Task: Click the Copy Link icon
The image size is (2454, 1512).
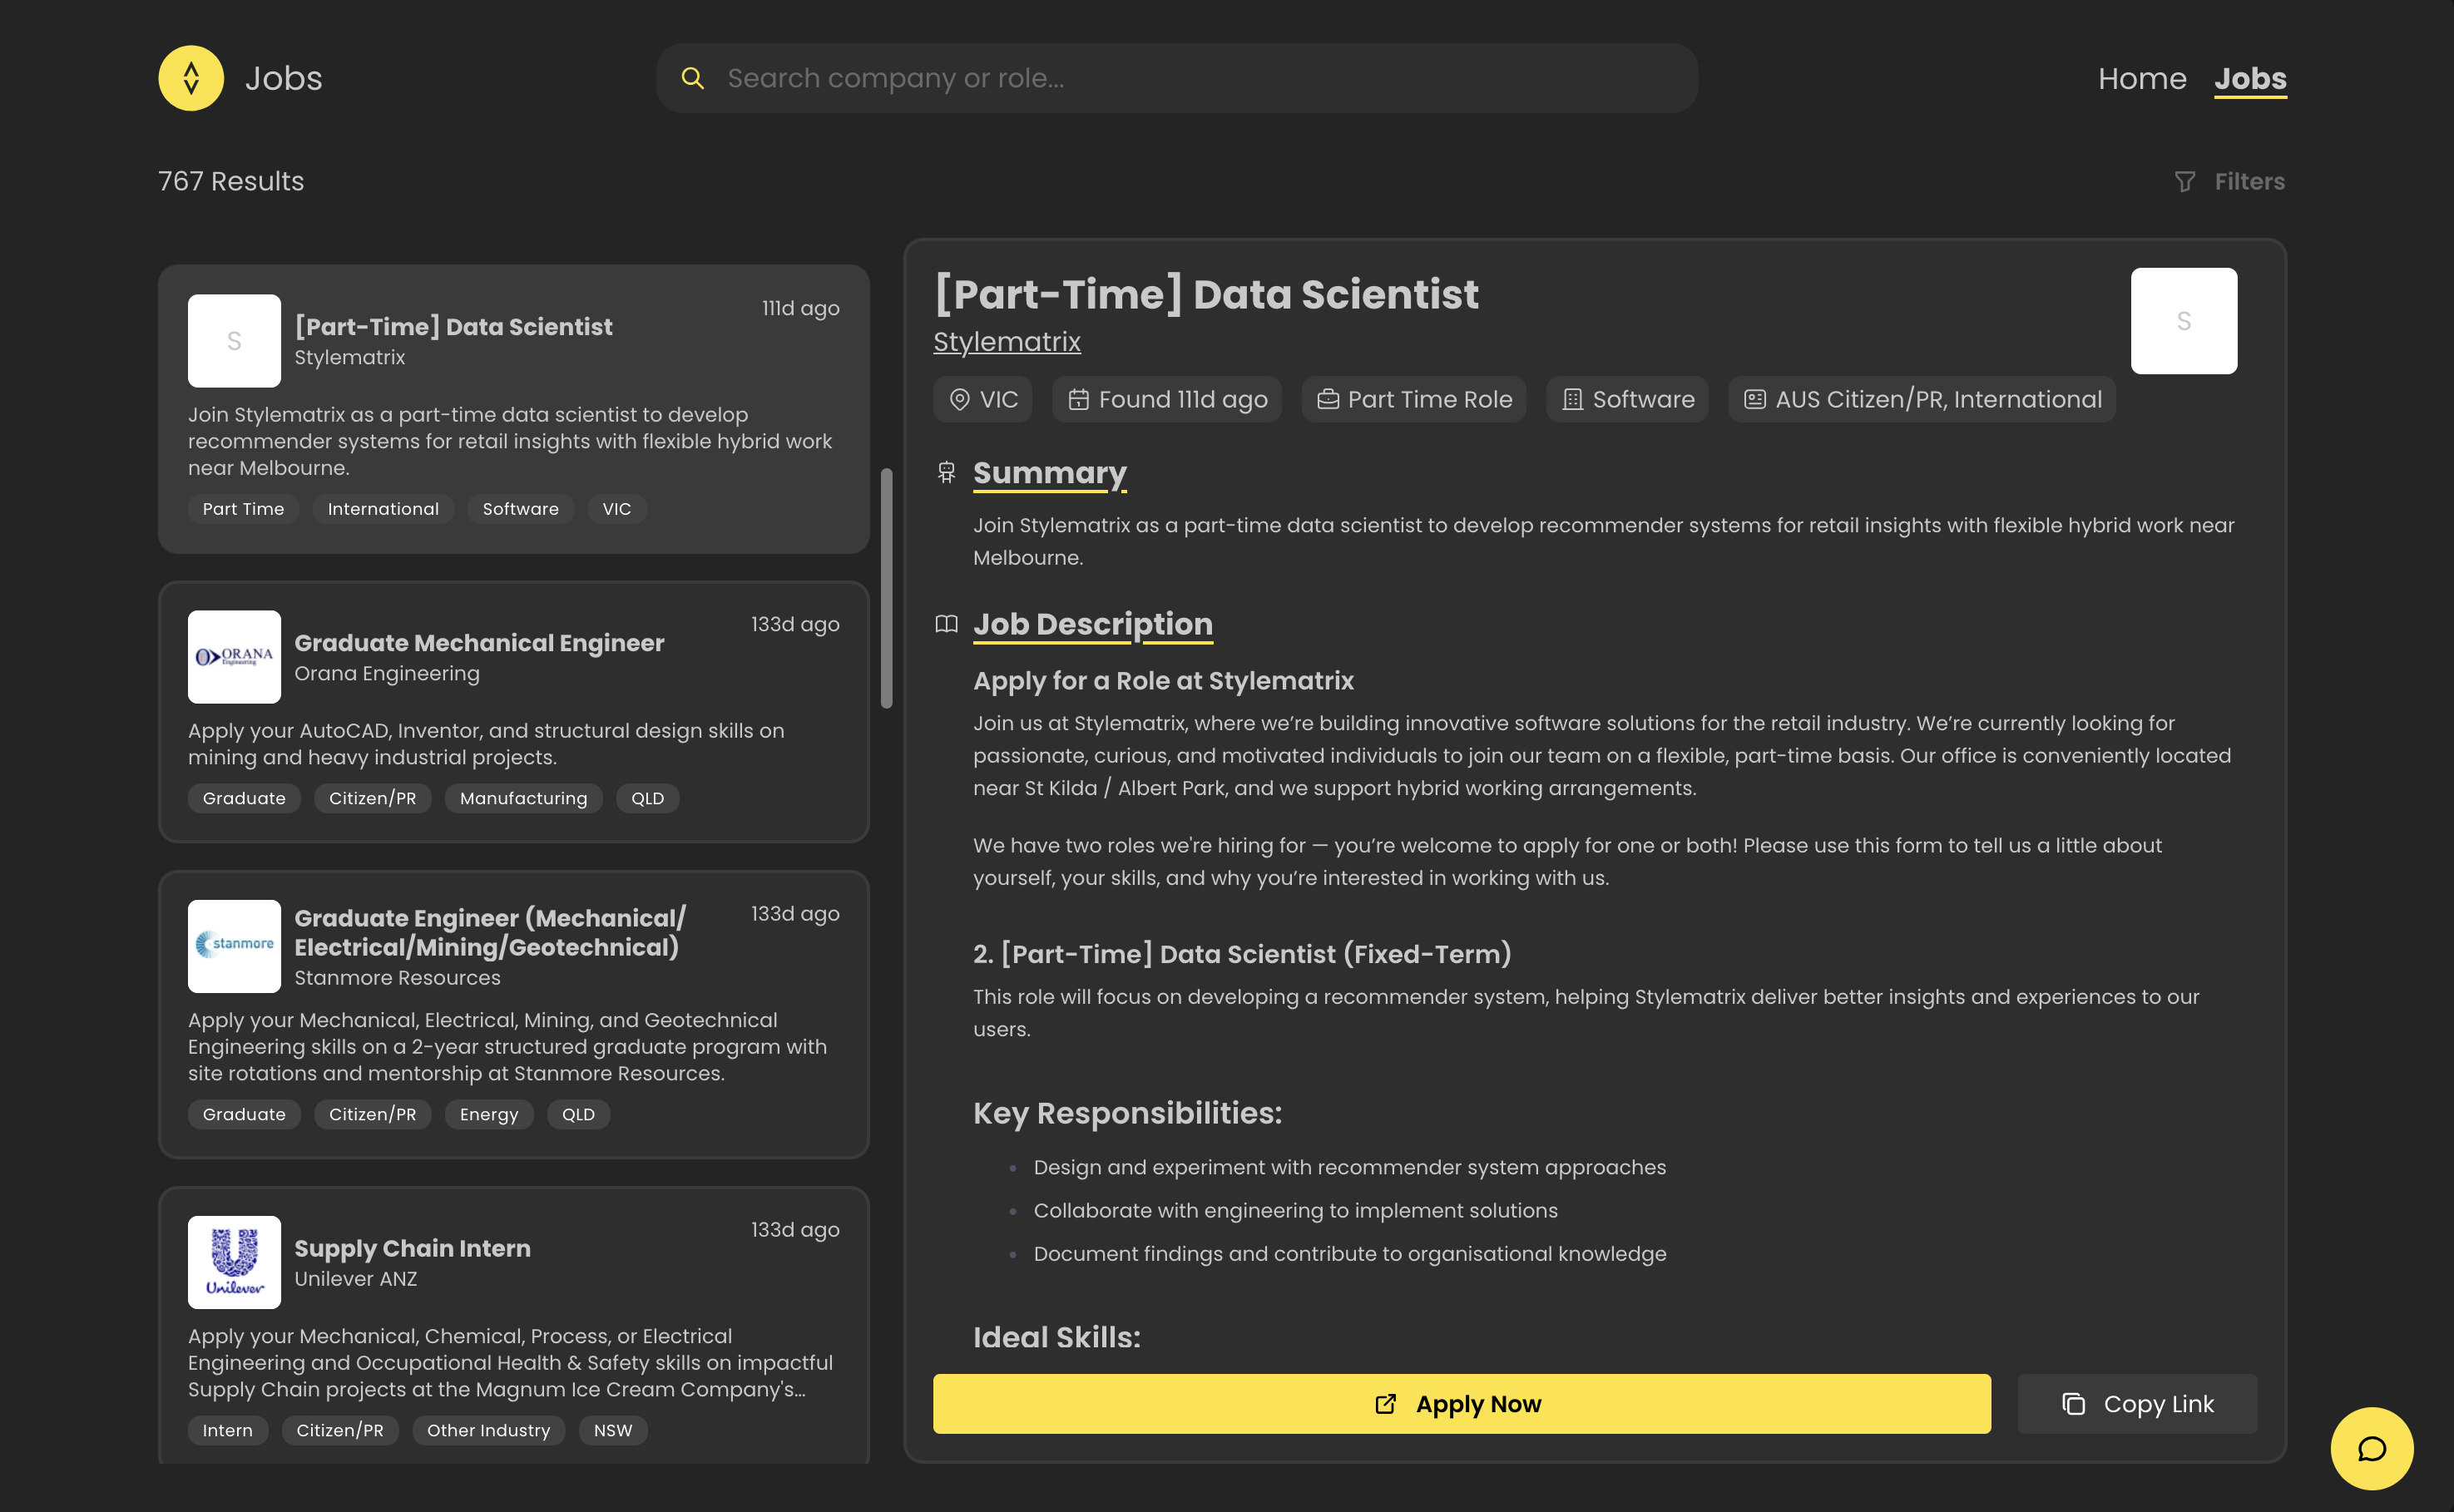Action: coord(2074,1404)
